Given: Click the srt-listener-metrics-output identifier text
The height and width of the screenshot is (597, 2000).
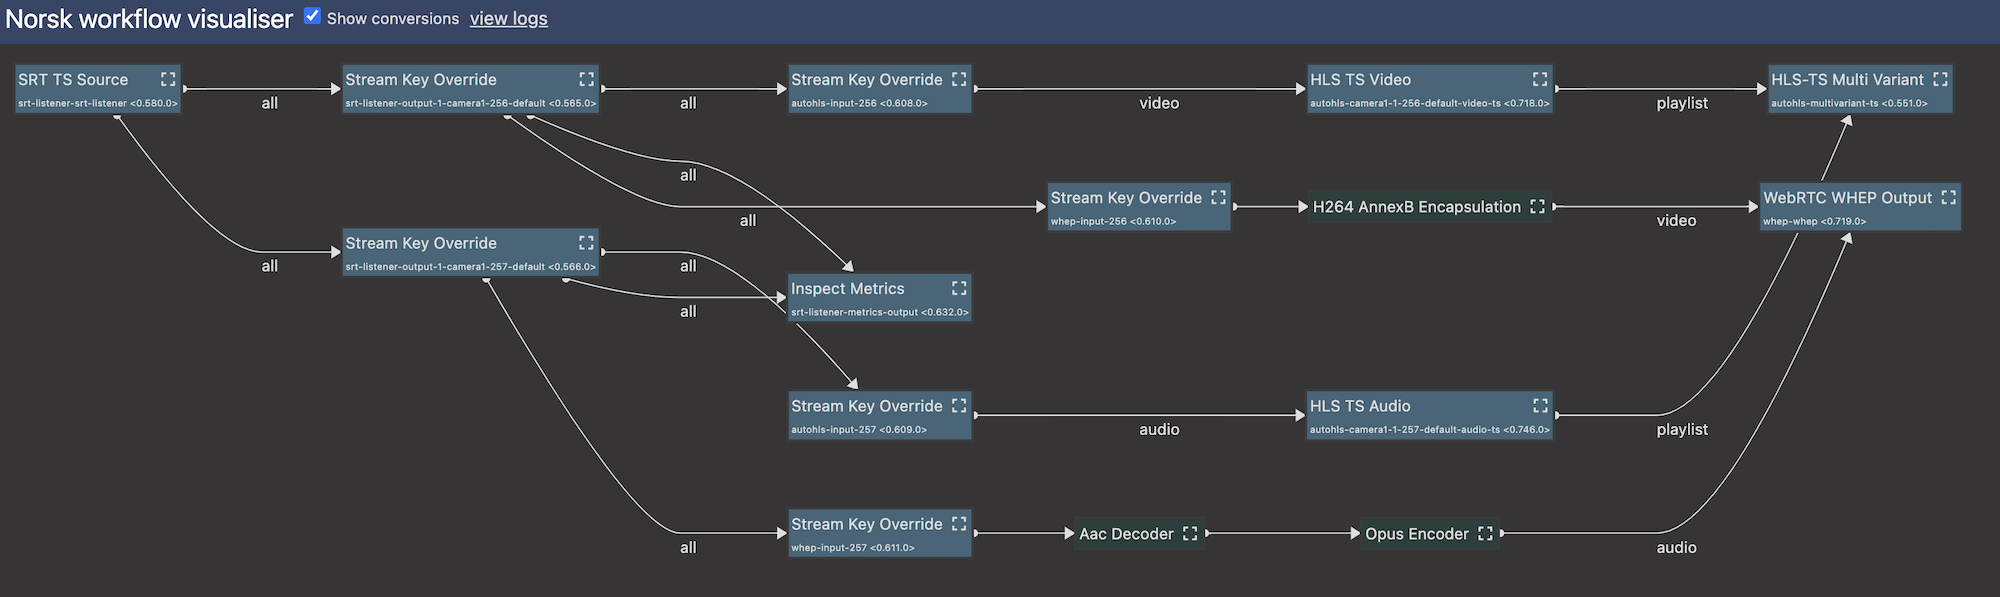Looking at the screenshot, I should (x=880, y=312).
